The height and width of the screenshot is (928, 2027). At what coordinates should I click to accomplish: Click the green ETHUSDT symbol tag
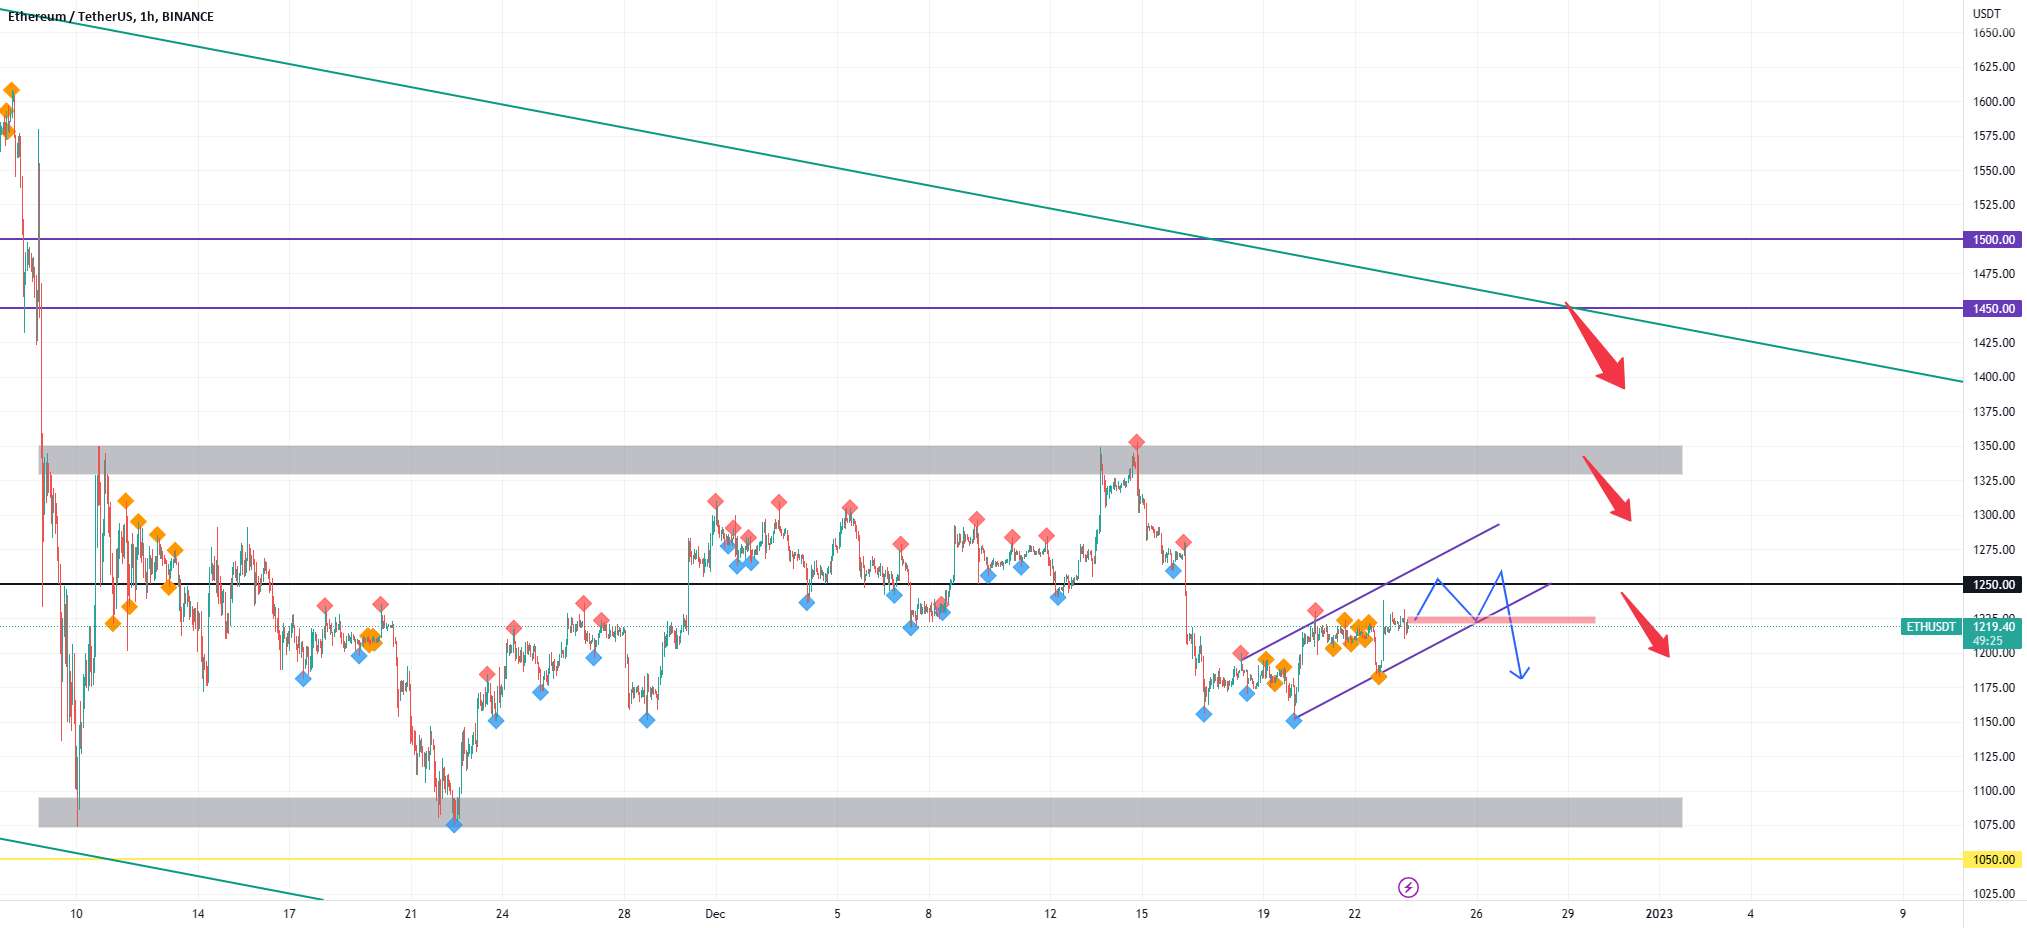[x=1931, y=627]
